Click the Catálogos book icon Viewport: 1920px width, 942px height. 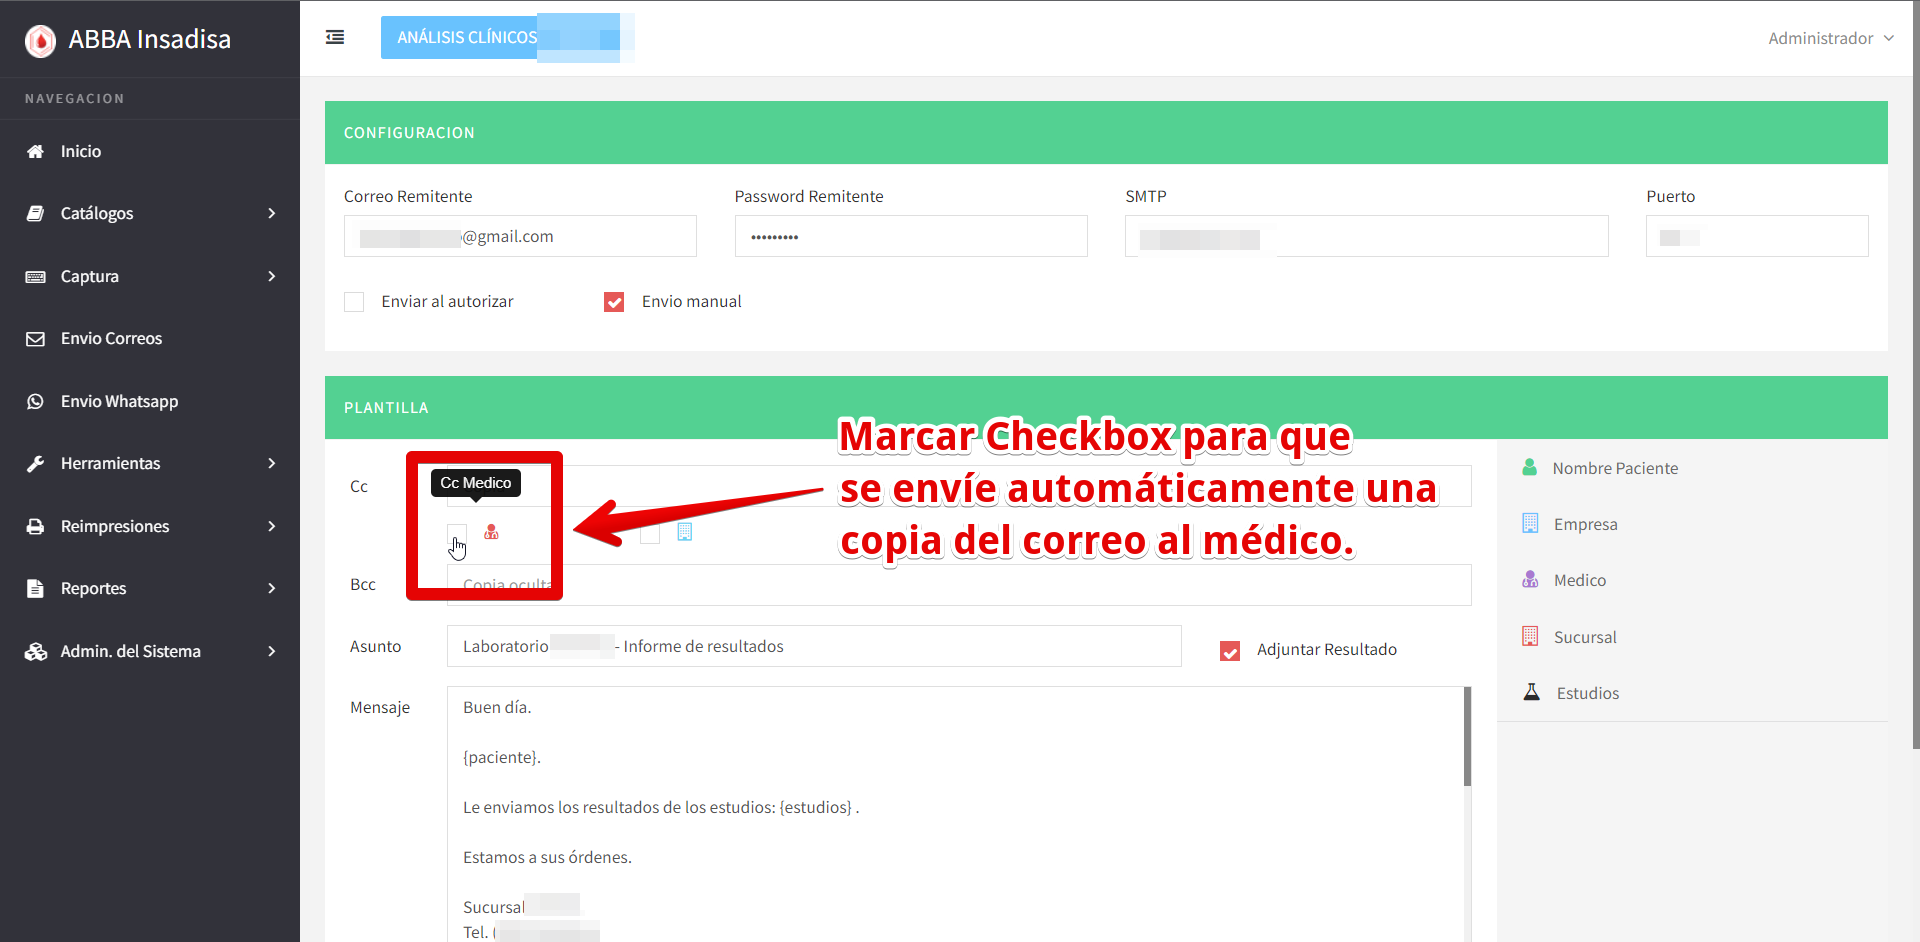pyautogui.click(x=35, y=214)
